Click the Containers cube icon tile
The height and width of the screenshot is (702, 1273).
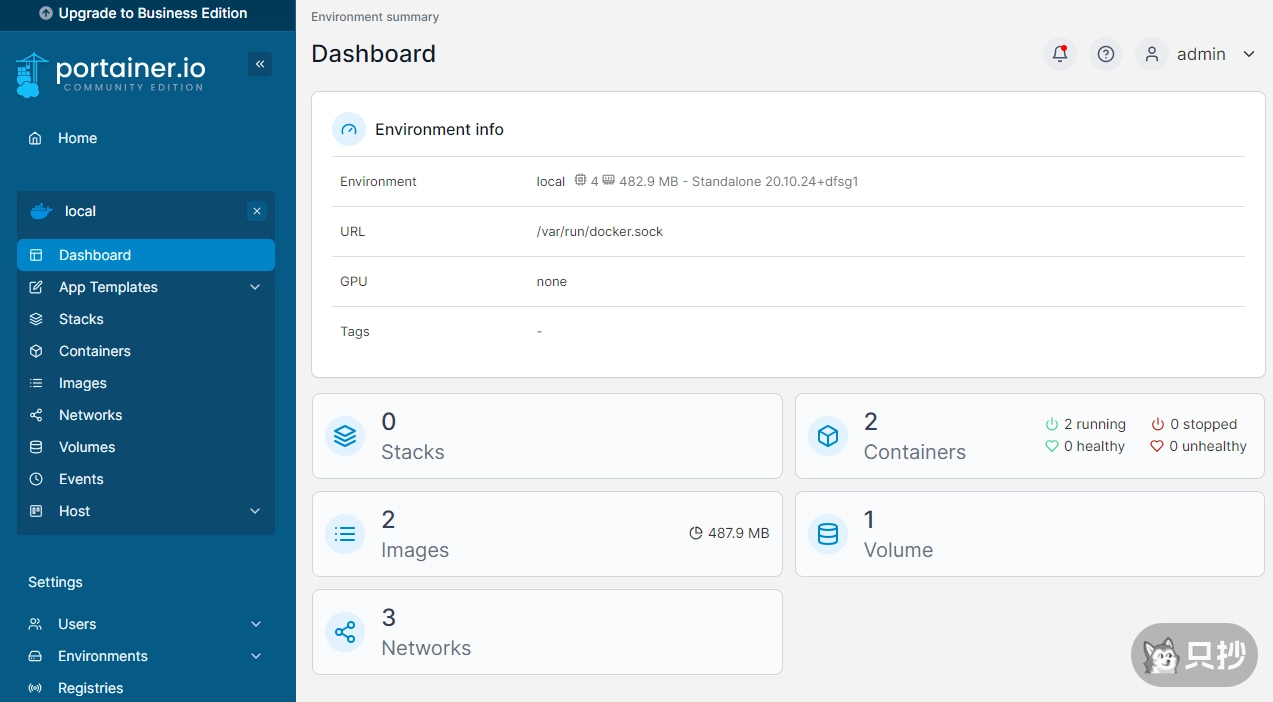pos(828,436)
